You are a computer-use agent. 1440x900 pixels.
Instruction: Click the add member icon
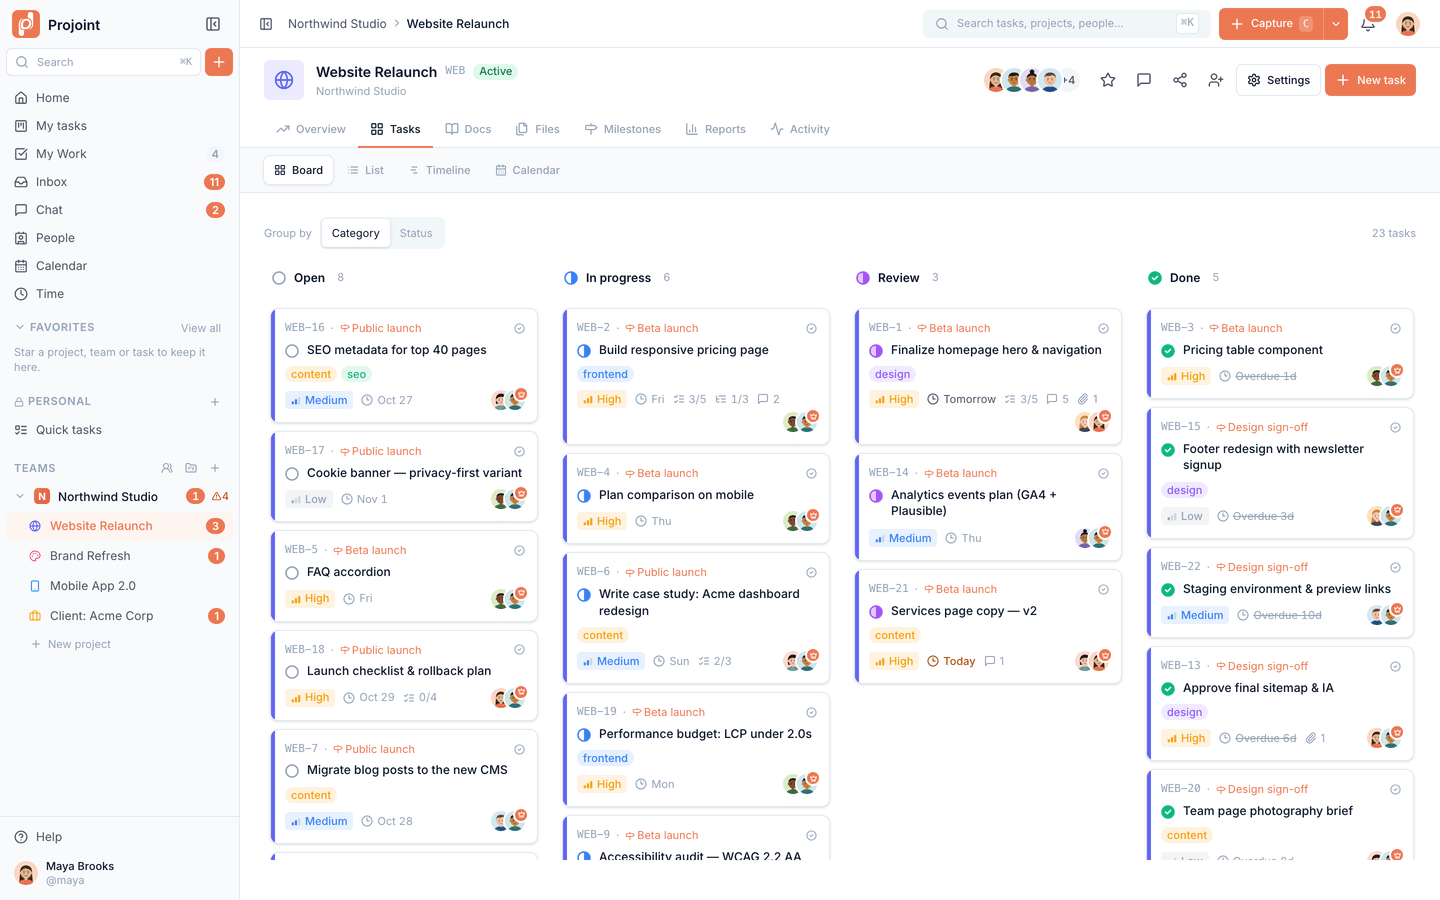(1216, 80)
